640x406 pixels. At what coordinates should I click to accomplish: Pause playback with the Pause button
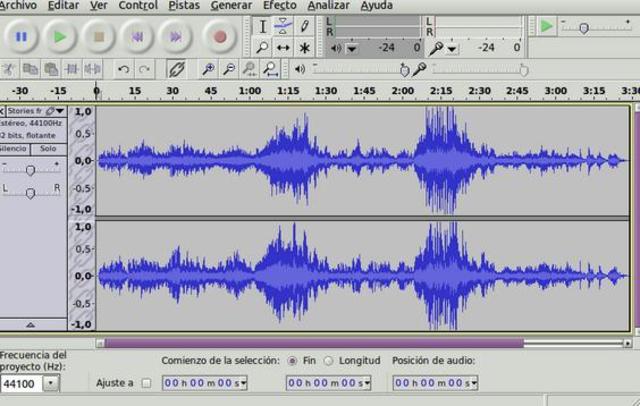click(x=21, y=37)
